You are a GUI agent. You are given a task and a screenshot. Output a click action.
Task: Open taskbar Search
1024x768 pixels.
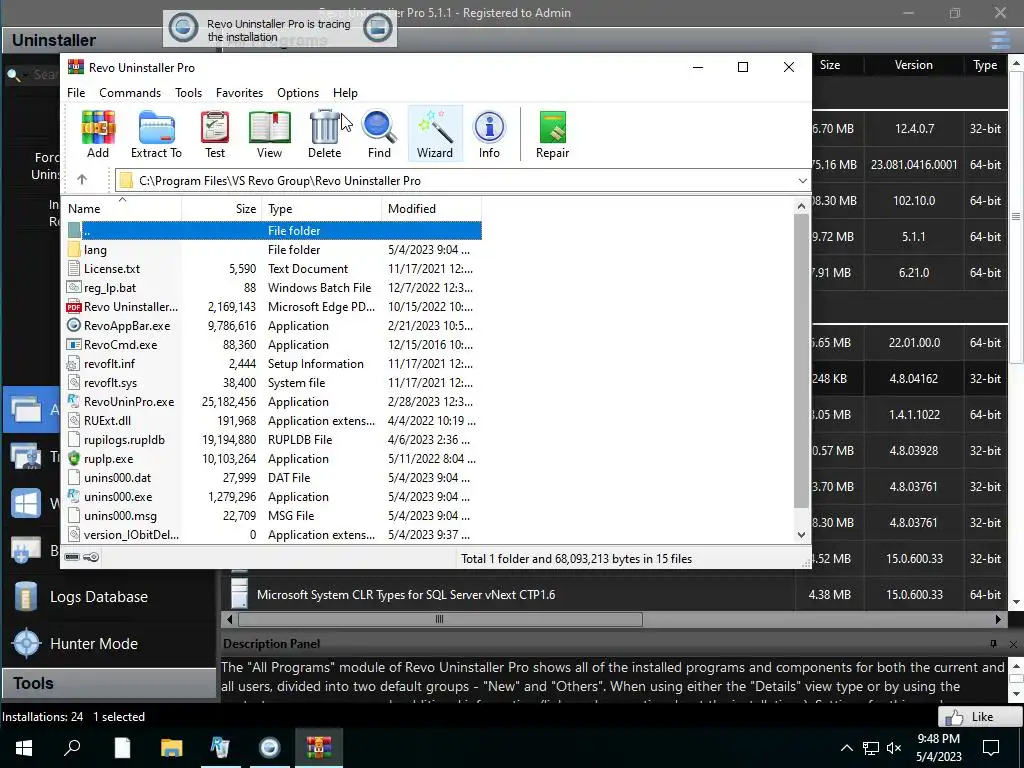(x=72, y=748)
